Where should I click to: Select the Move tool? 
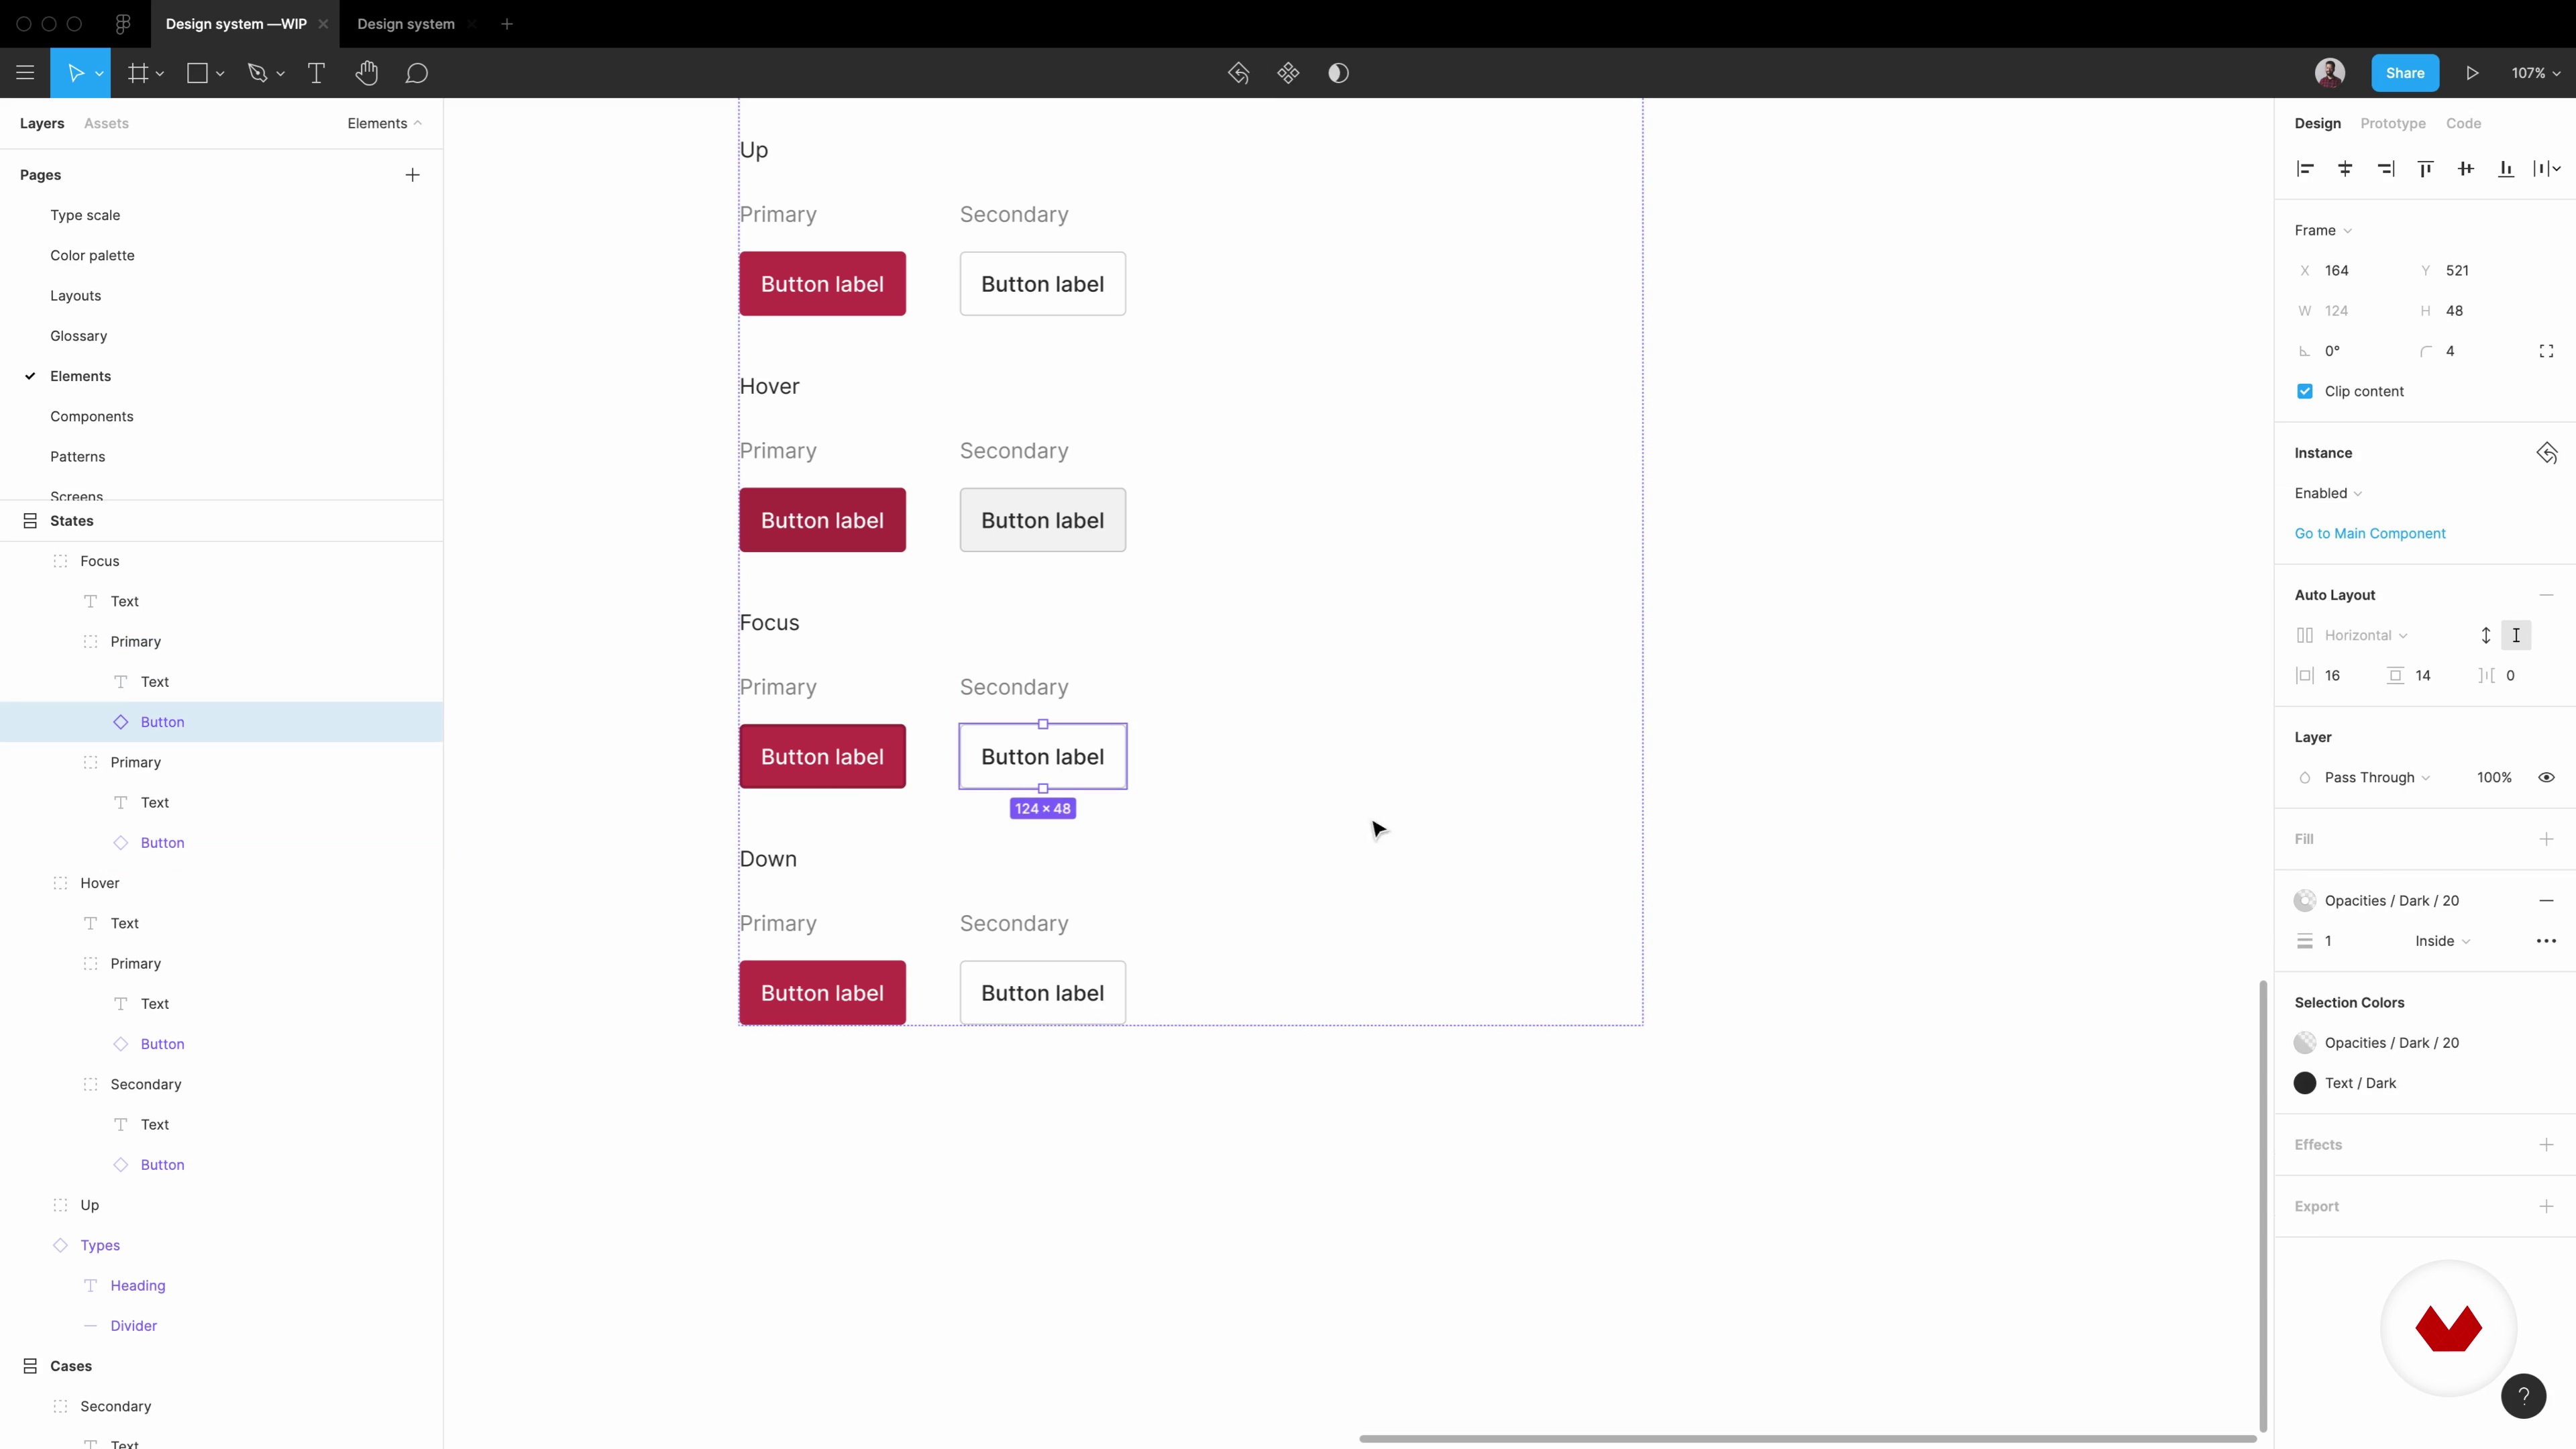click(75, 73)
